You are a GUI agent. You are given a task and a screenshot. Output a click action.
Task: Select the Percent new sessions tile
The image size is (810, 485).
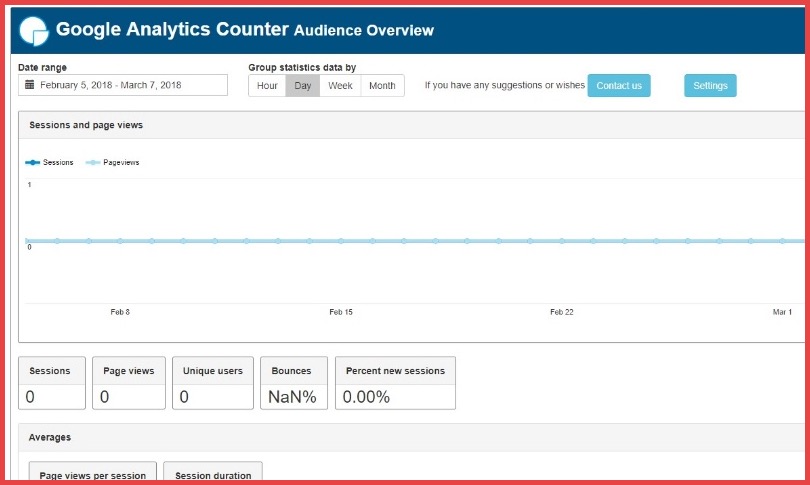click(395, 383)
